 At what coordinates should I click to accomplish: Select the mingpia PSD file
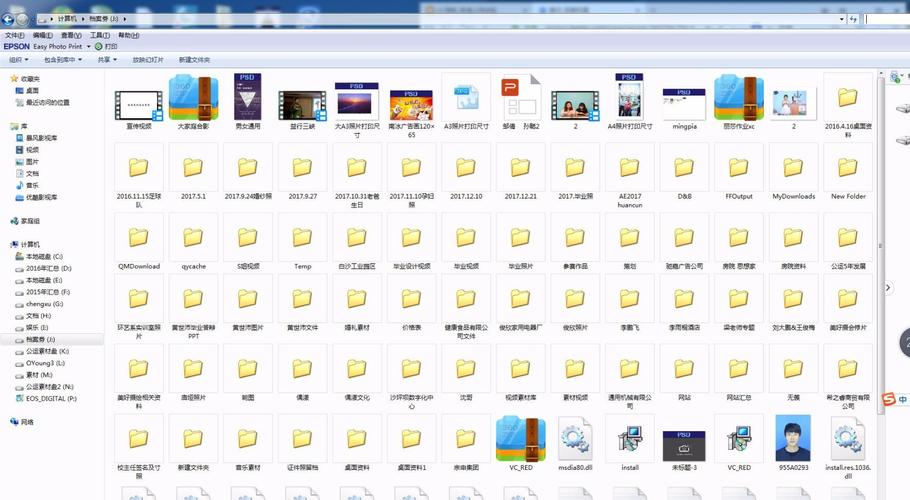(x=684, y=104)
